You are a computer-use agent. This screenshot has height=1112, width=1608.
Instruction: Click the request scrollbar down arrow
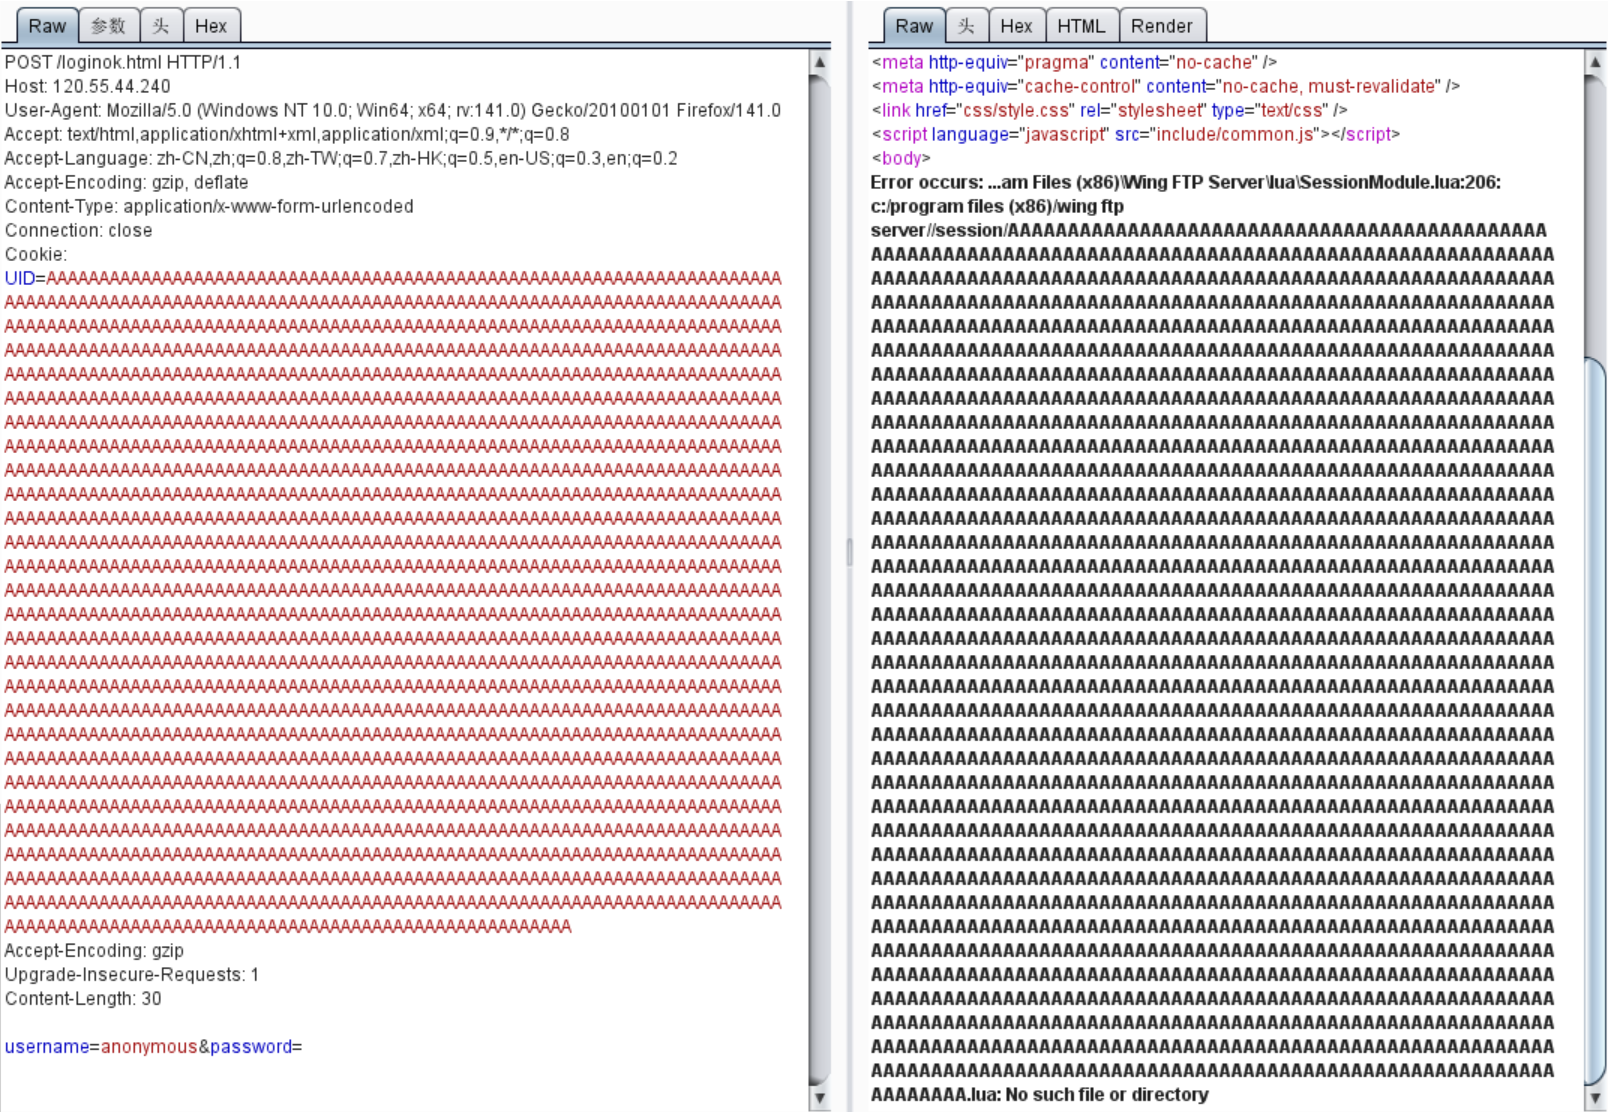[822, 1097]
